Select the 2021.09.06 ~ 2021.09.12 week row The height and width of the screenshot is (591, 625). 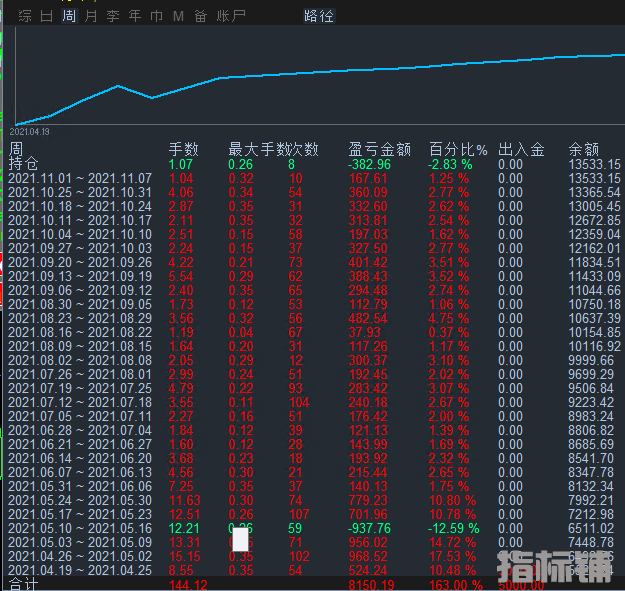tap(314, 290)
